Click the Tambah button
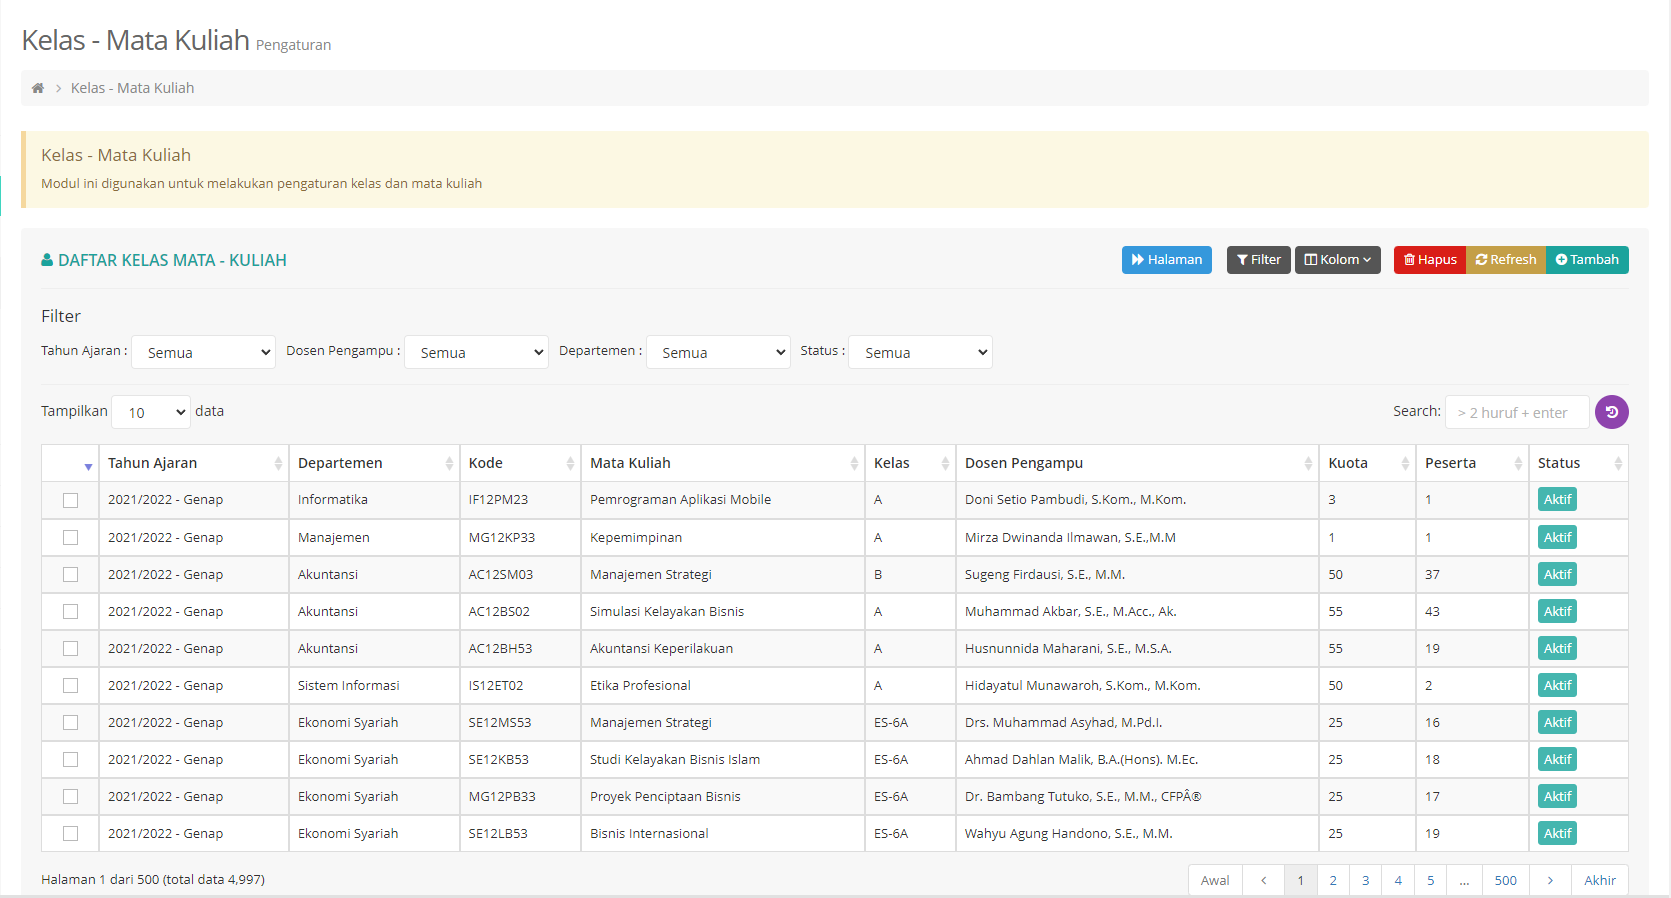This screenshot has height=898, width=1671. tap(1587, 260)
